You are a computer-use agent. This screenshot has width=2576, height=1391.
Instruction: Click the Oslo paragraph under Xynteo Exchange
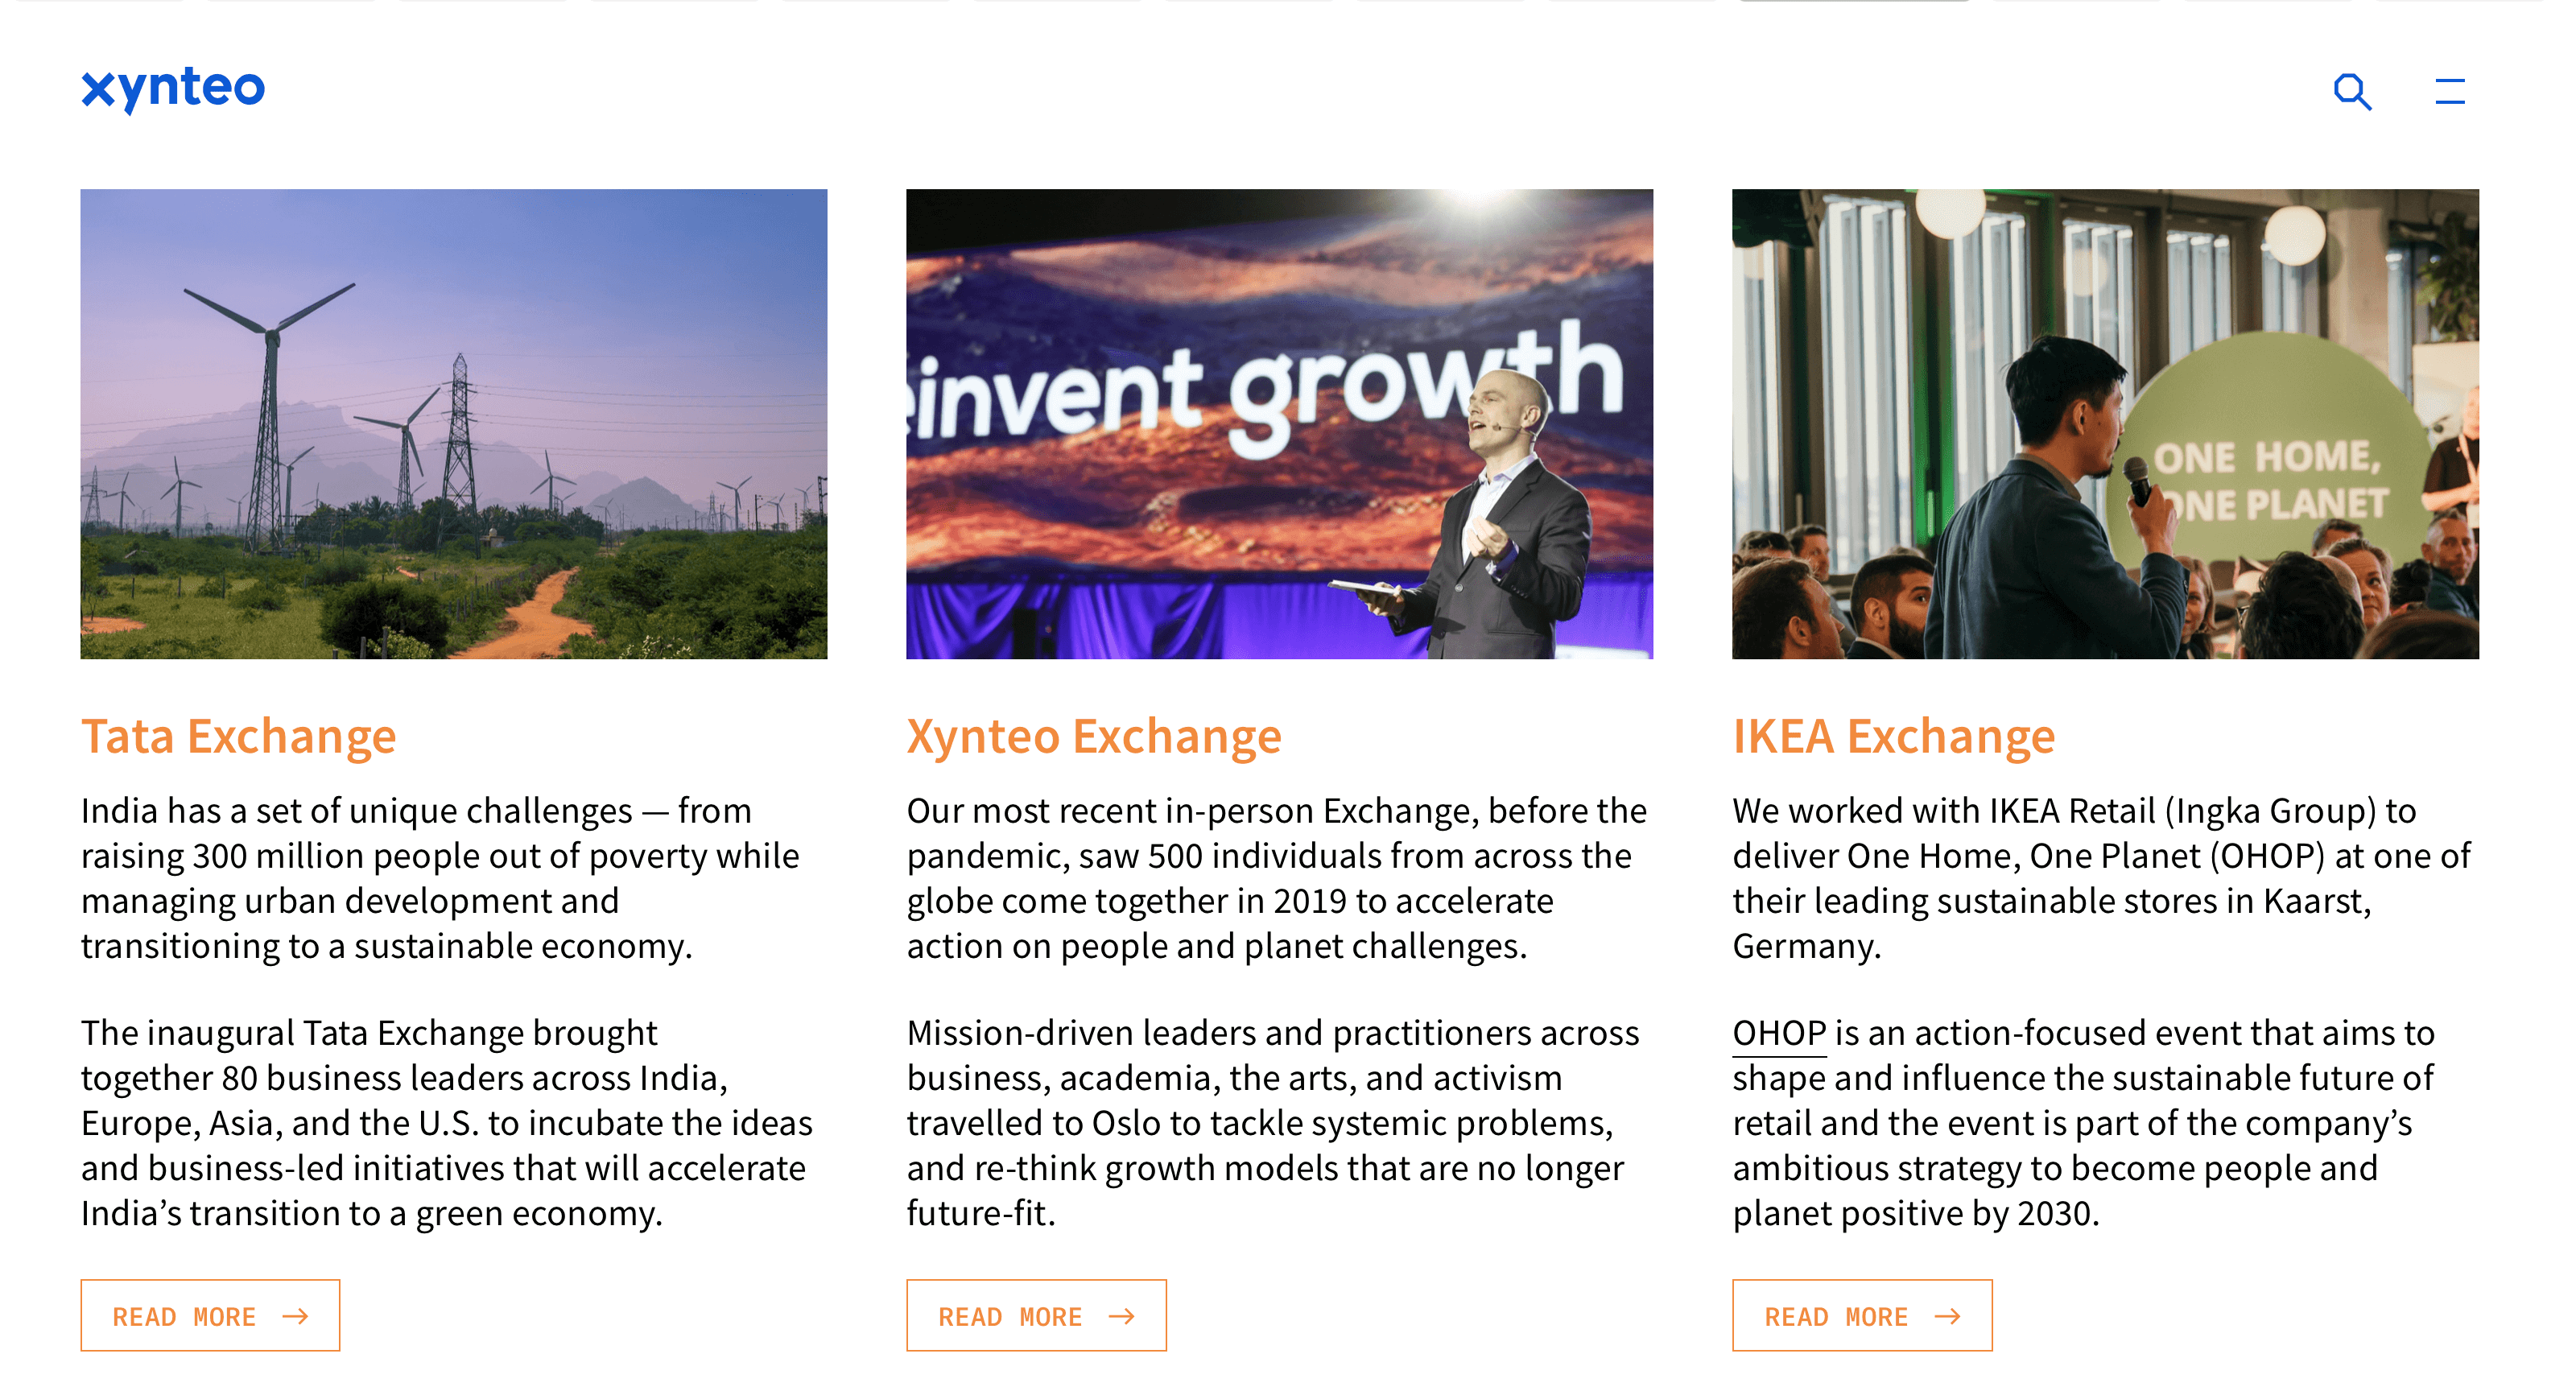click(x=1273, y=1123)
